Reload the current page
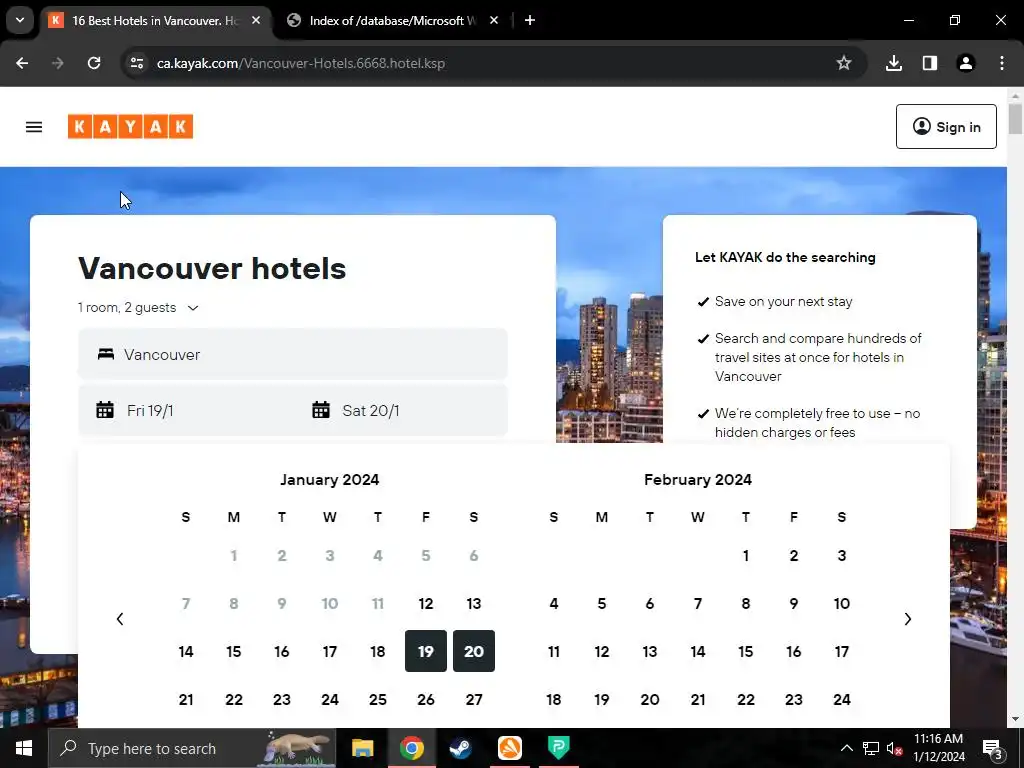The width and height of the screenshot is (1024, 768). click(94, 63)
